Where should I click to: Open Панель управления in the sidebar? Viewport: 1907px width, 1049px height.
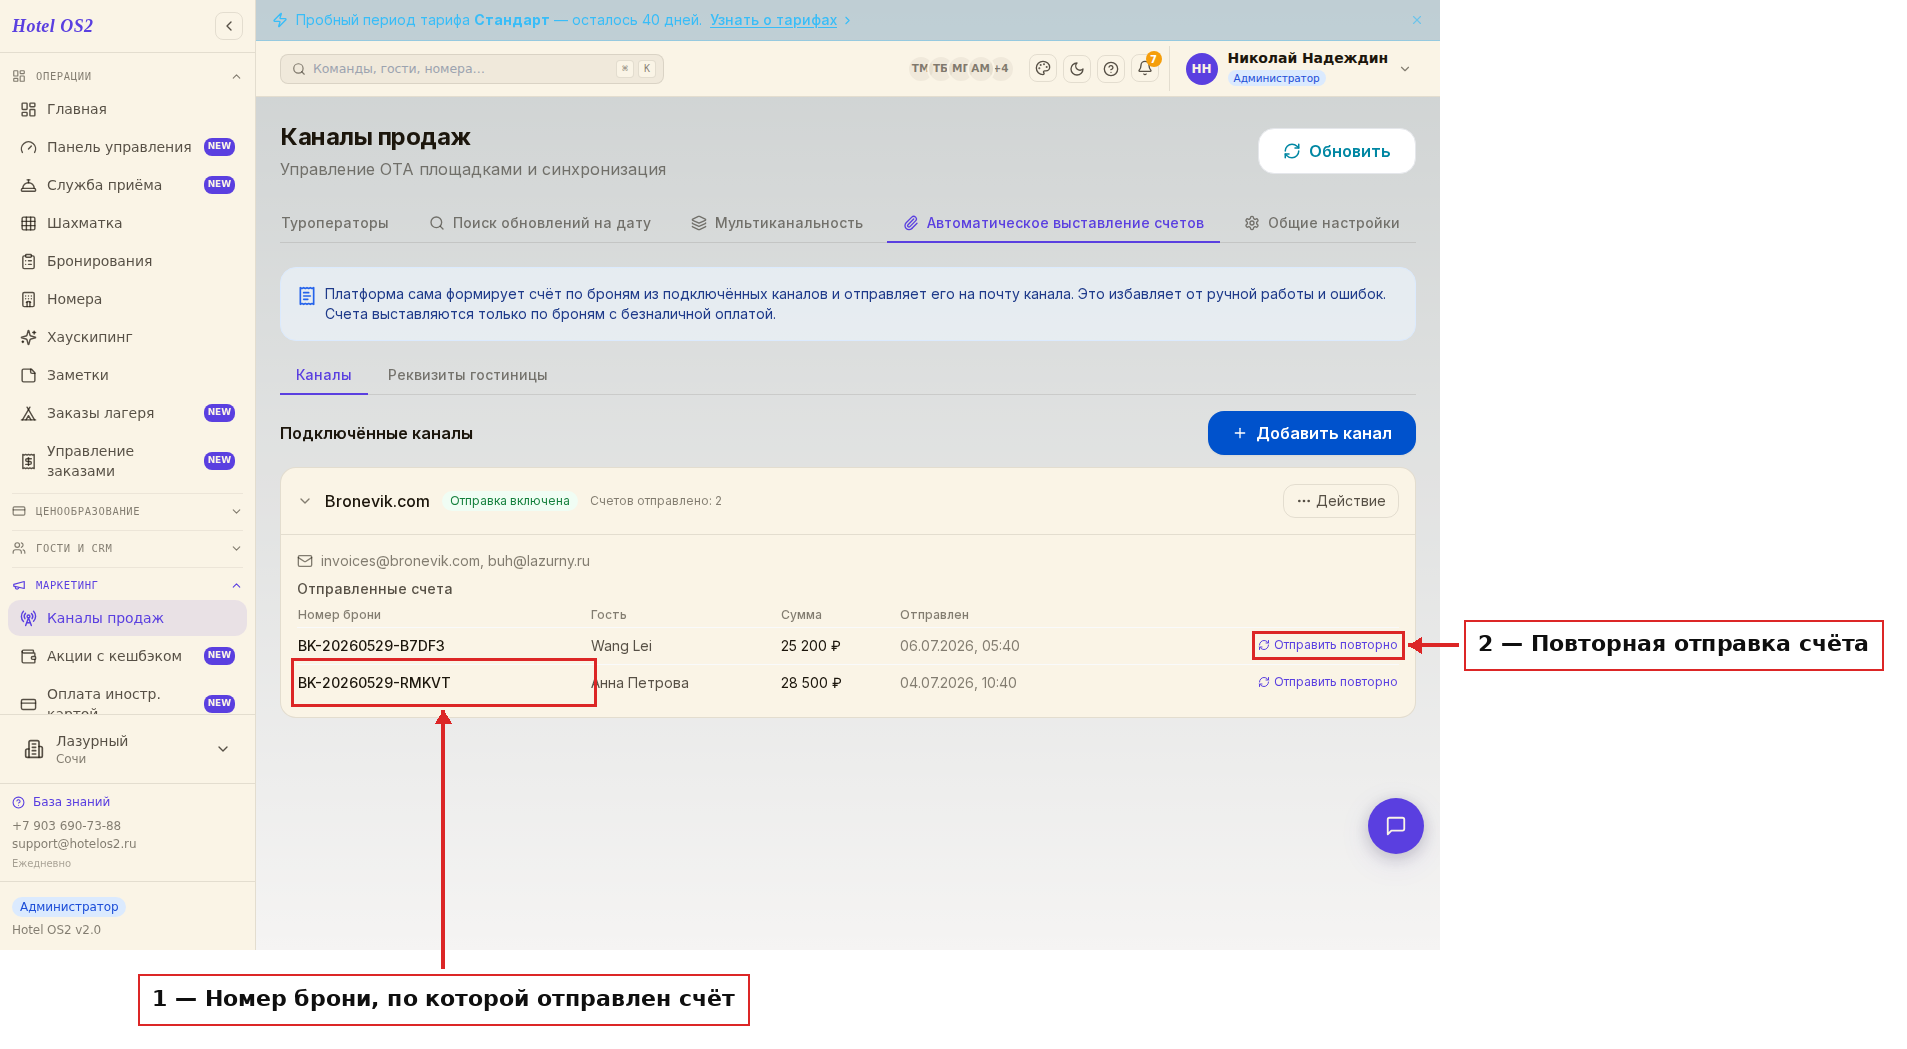(127, 147)
